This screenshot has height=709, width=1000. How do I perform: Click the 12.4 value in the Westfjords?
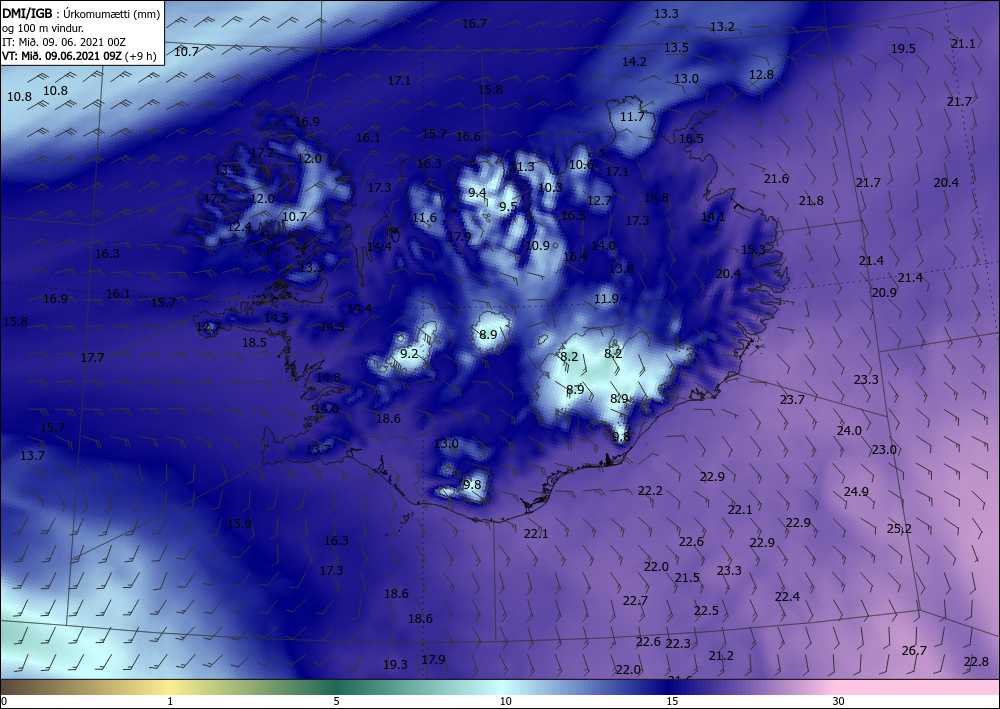coord(239,226)
